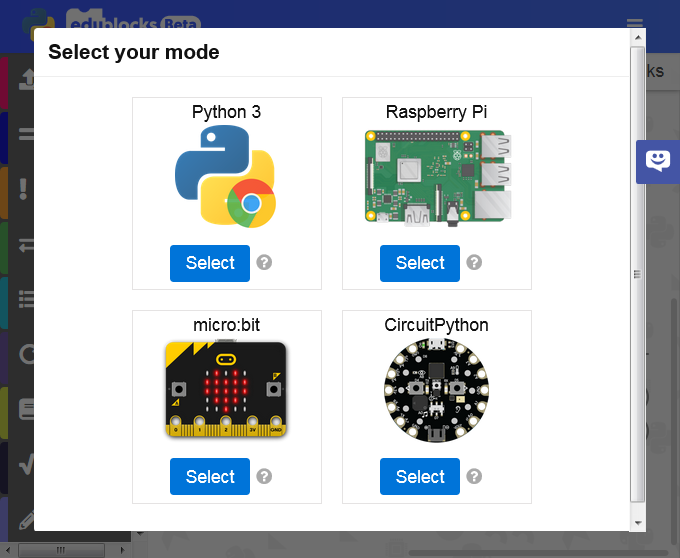The width and height of the screenshot is (680, 558).
Task: Click the Python 3 logo image
Action: click(226, 177)
